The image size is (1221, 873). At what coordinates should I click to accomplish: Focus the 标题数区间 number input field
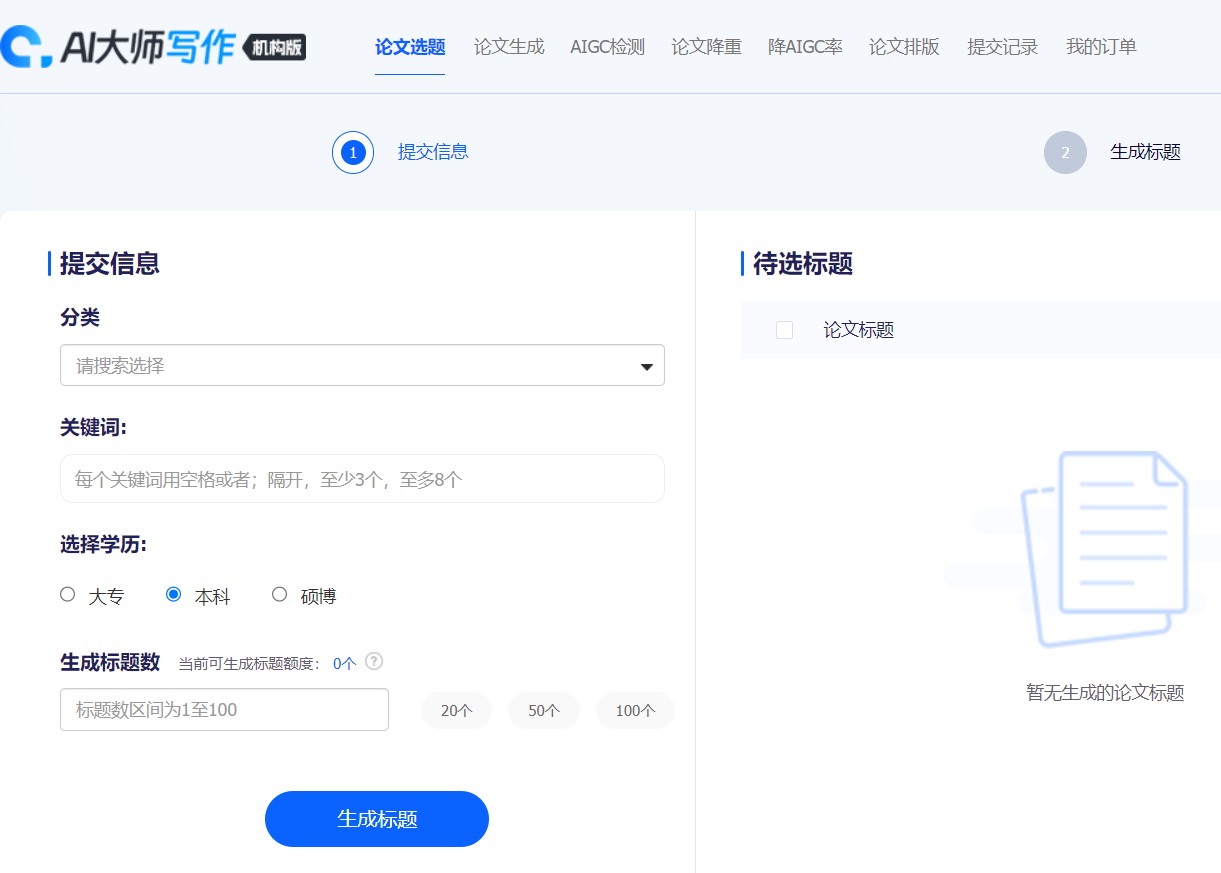click(224, 710)
